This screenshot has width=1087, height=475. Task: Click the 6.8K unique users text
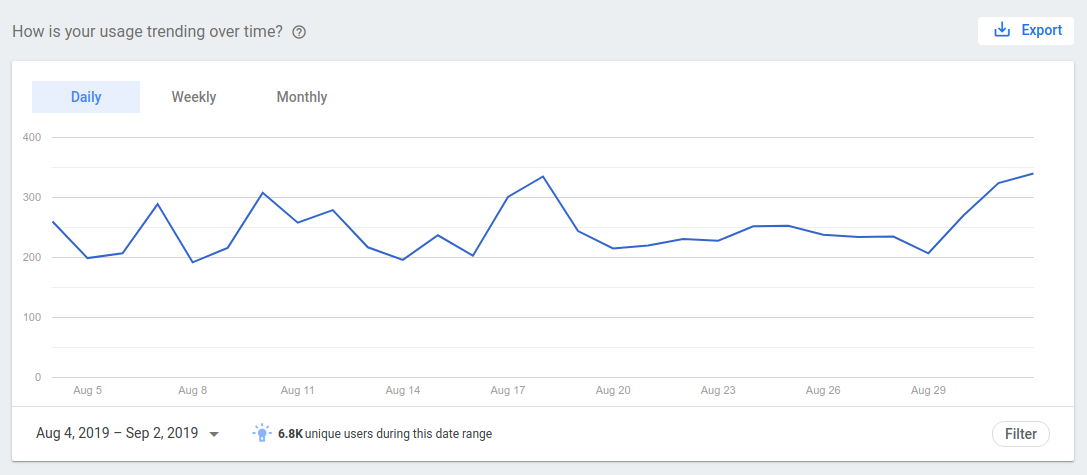coord(385,434)
